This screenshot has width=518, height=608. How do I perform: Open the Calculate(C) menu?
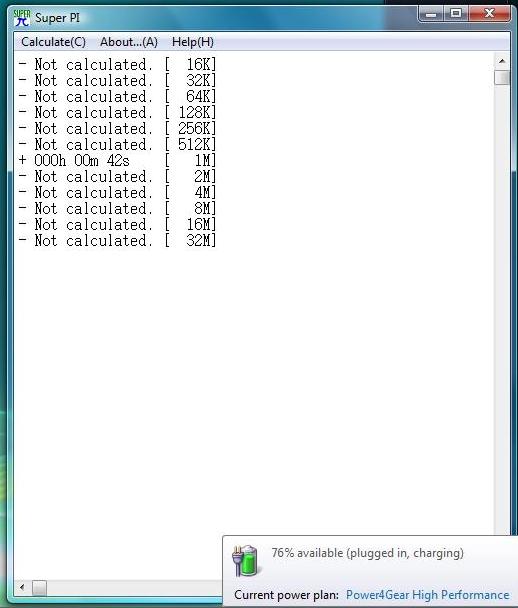54,42
